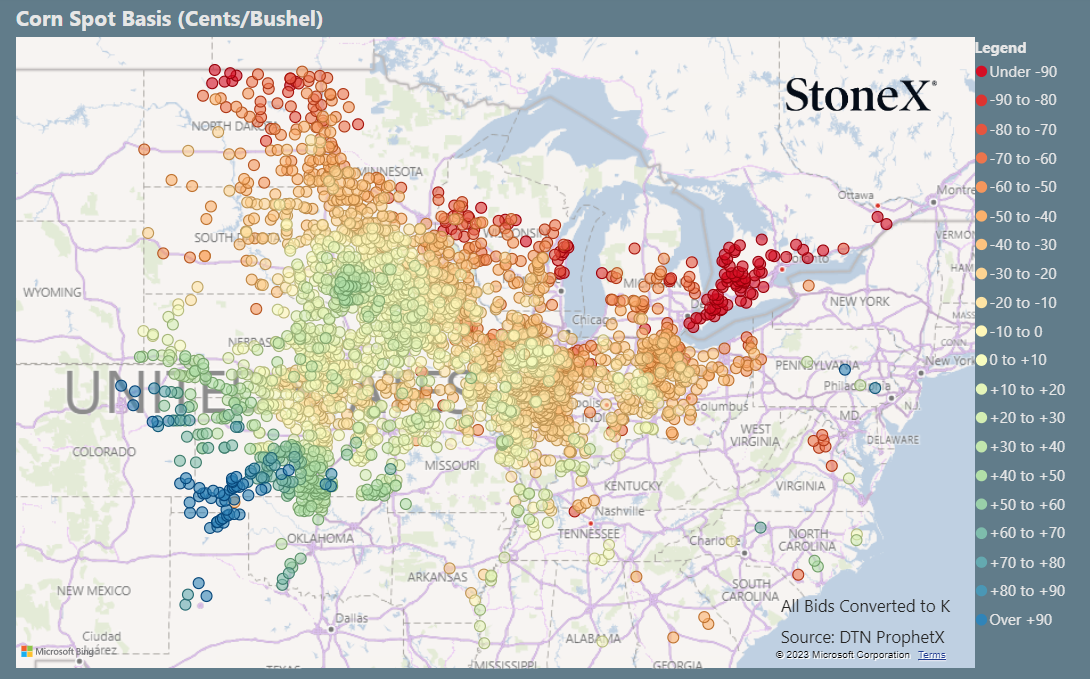Click the 'All Bids Converted to K' note
The image size is (1090, 679).
pyautogui.click(x=865, y=606)
